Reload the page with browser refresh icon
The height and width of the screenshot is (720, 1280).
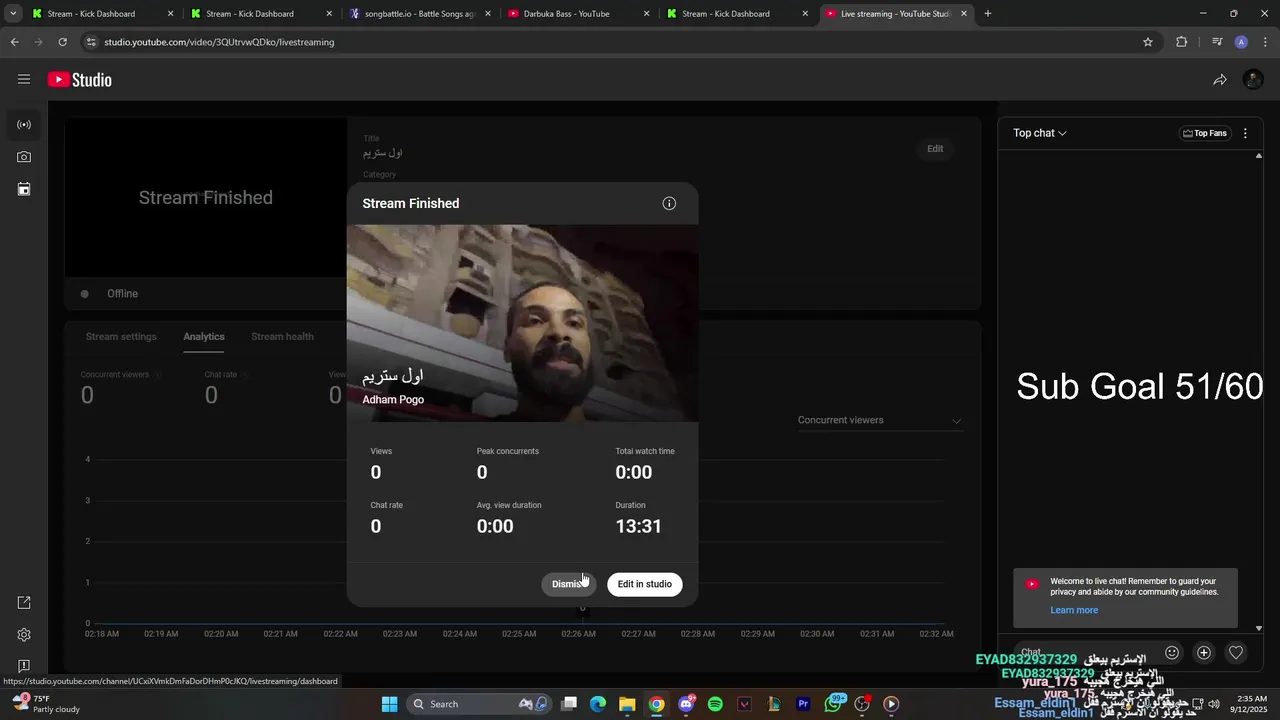62,42
